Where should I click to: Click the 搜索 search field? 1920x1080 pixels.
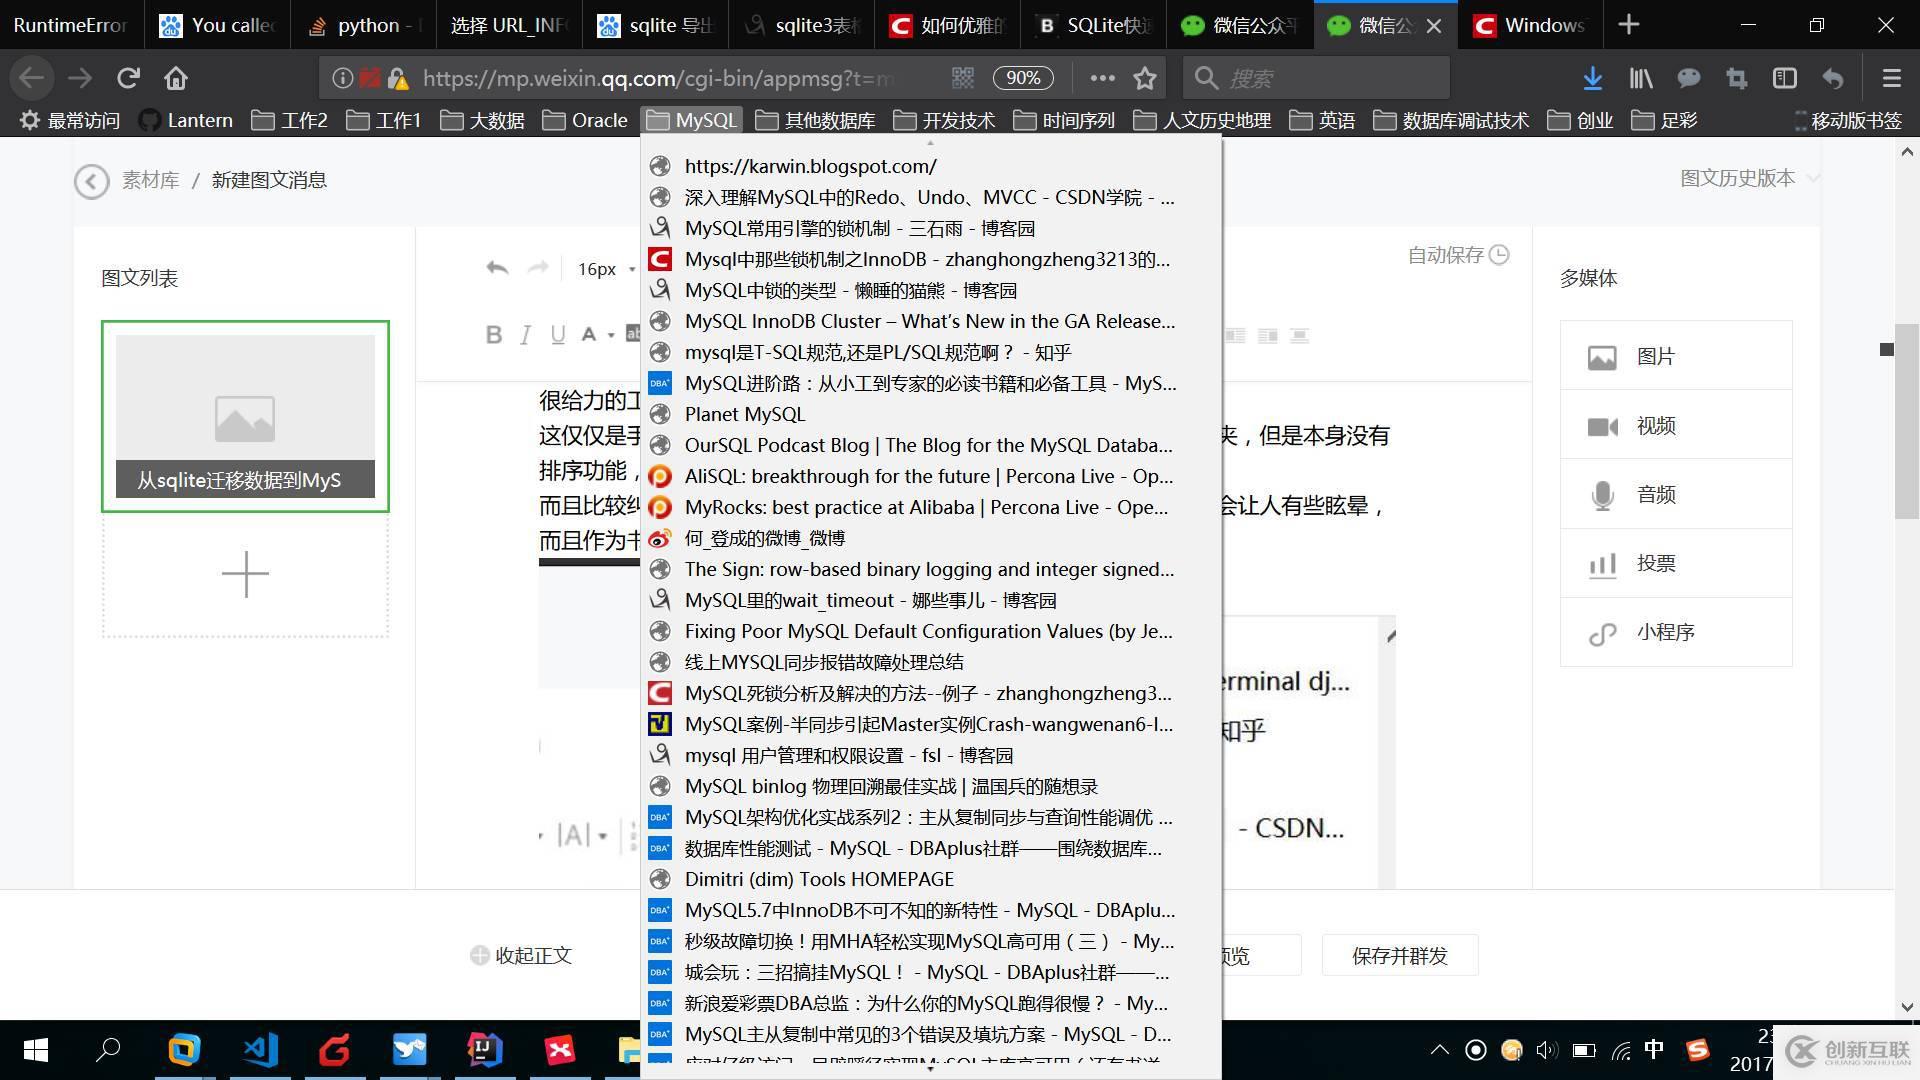[x=1316, y=78]
